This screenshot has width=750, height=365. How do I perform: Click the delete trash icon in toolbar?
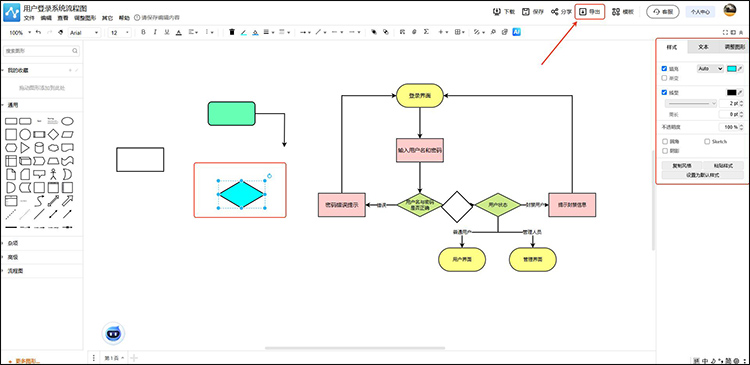click(x=232, y=32)
